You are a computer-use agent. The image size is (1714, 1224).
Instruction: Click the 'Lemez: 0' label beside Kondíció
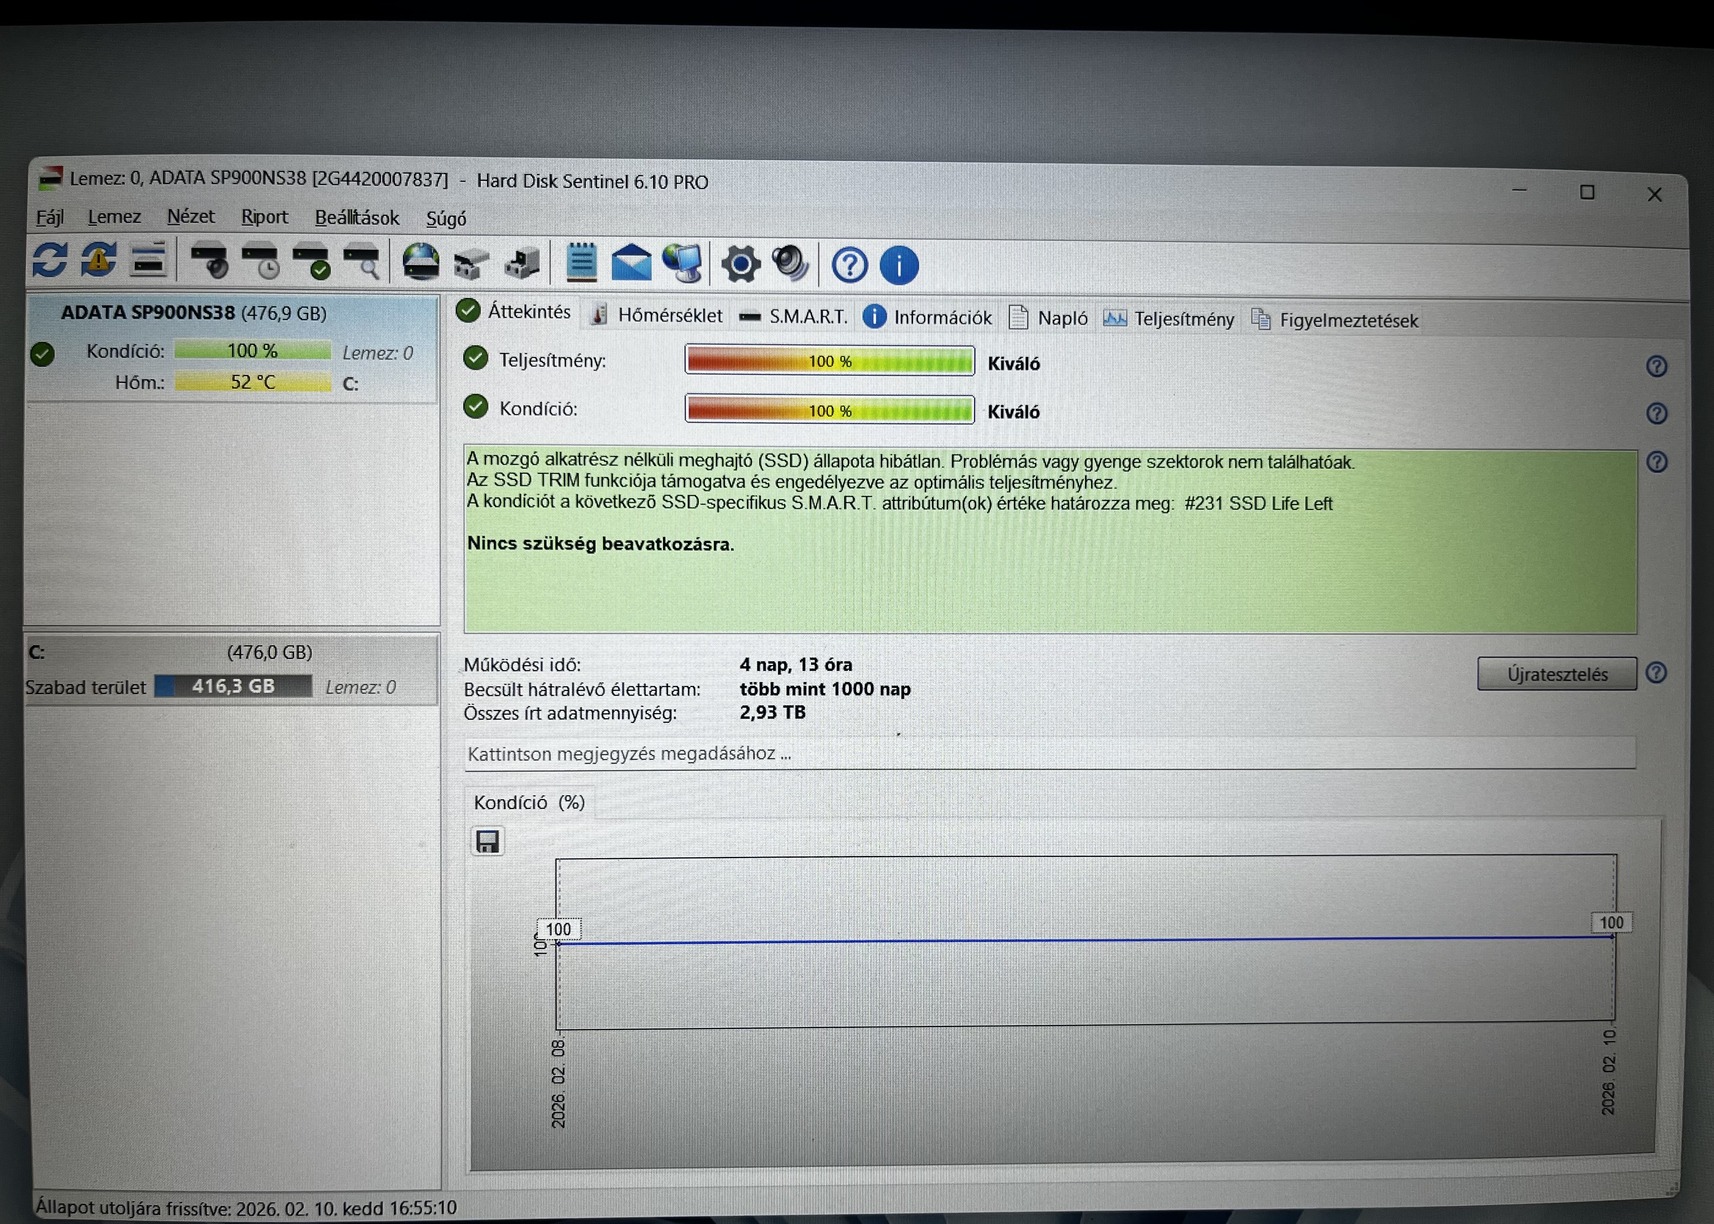click(378, 353)
